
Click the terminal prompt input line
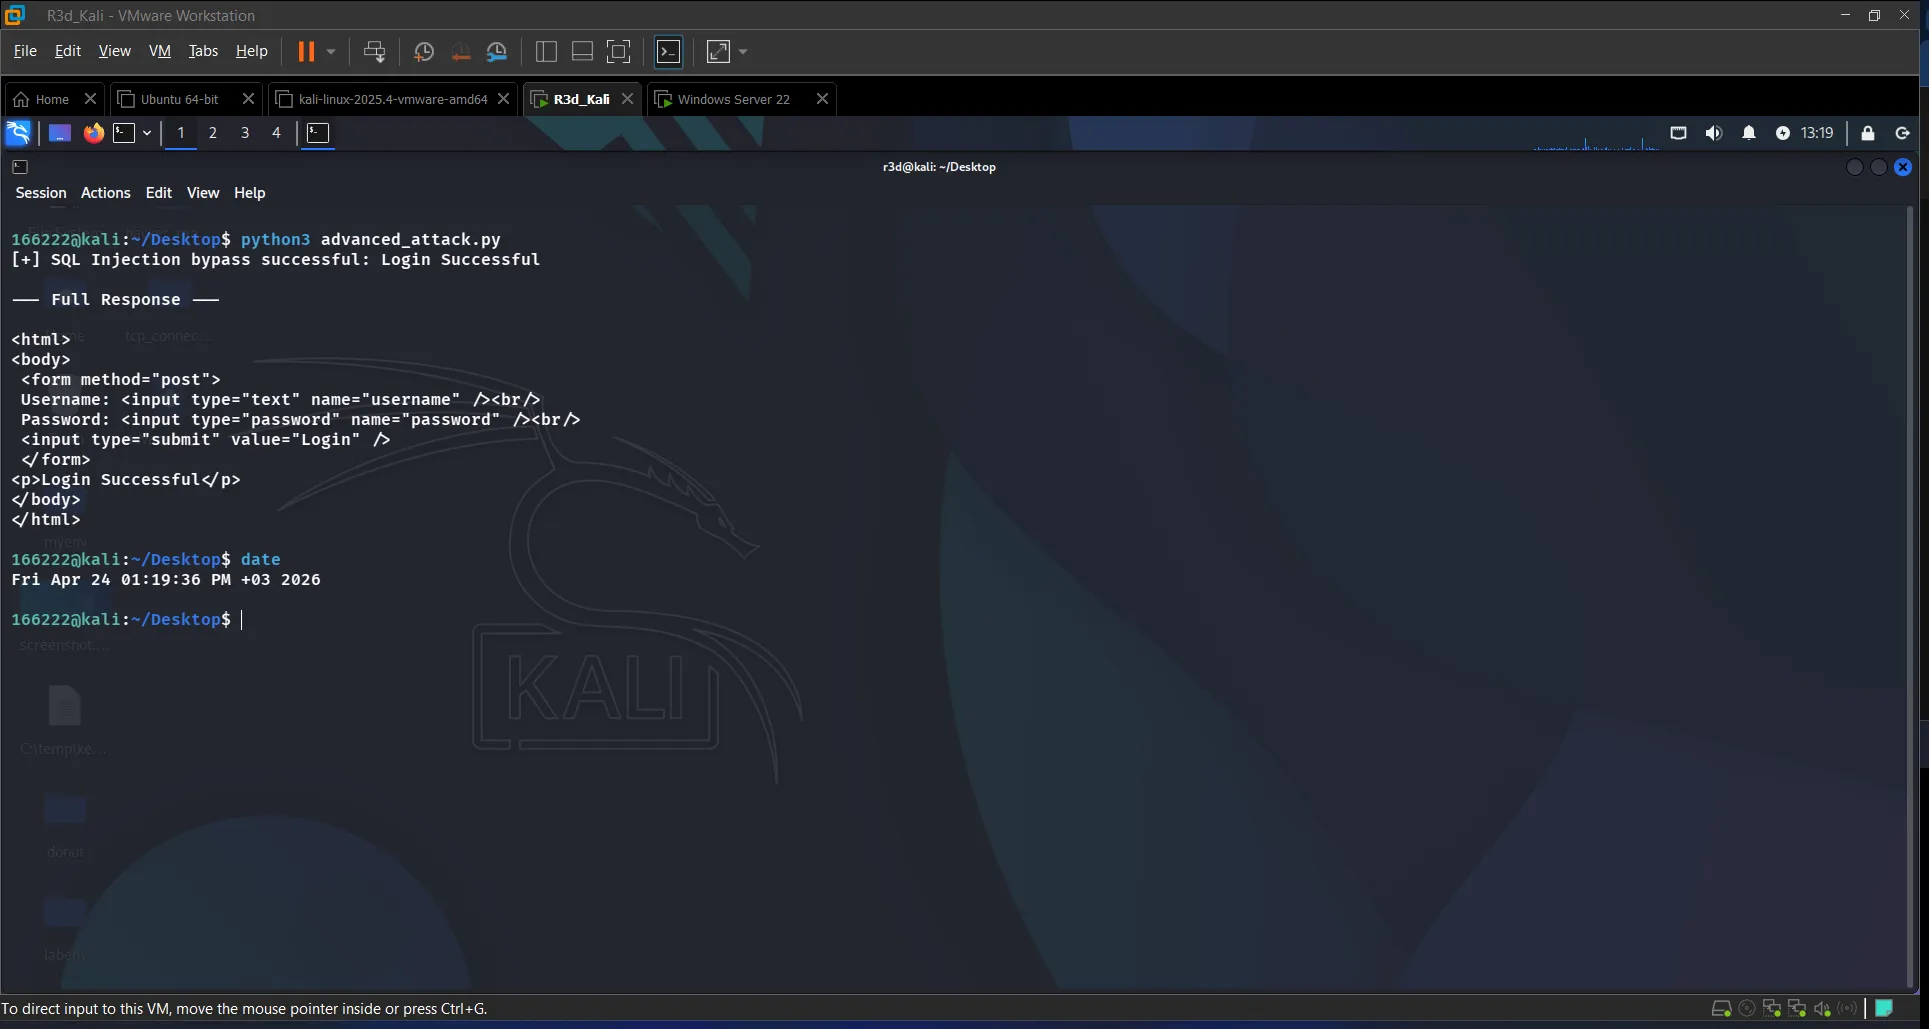pos(126,620)
